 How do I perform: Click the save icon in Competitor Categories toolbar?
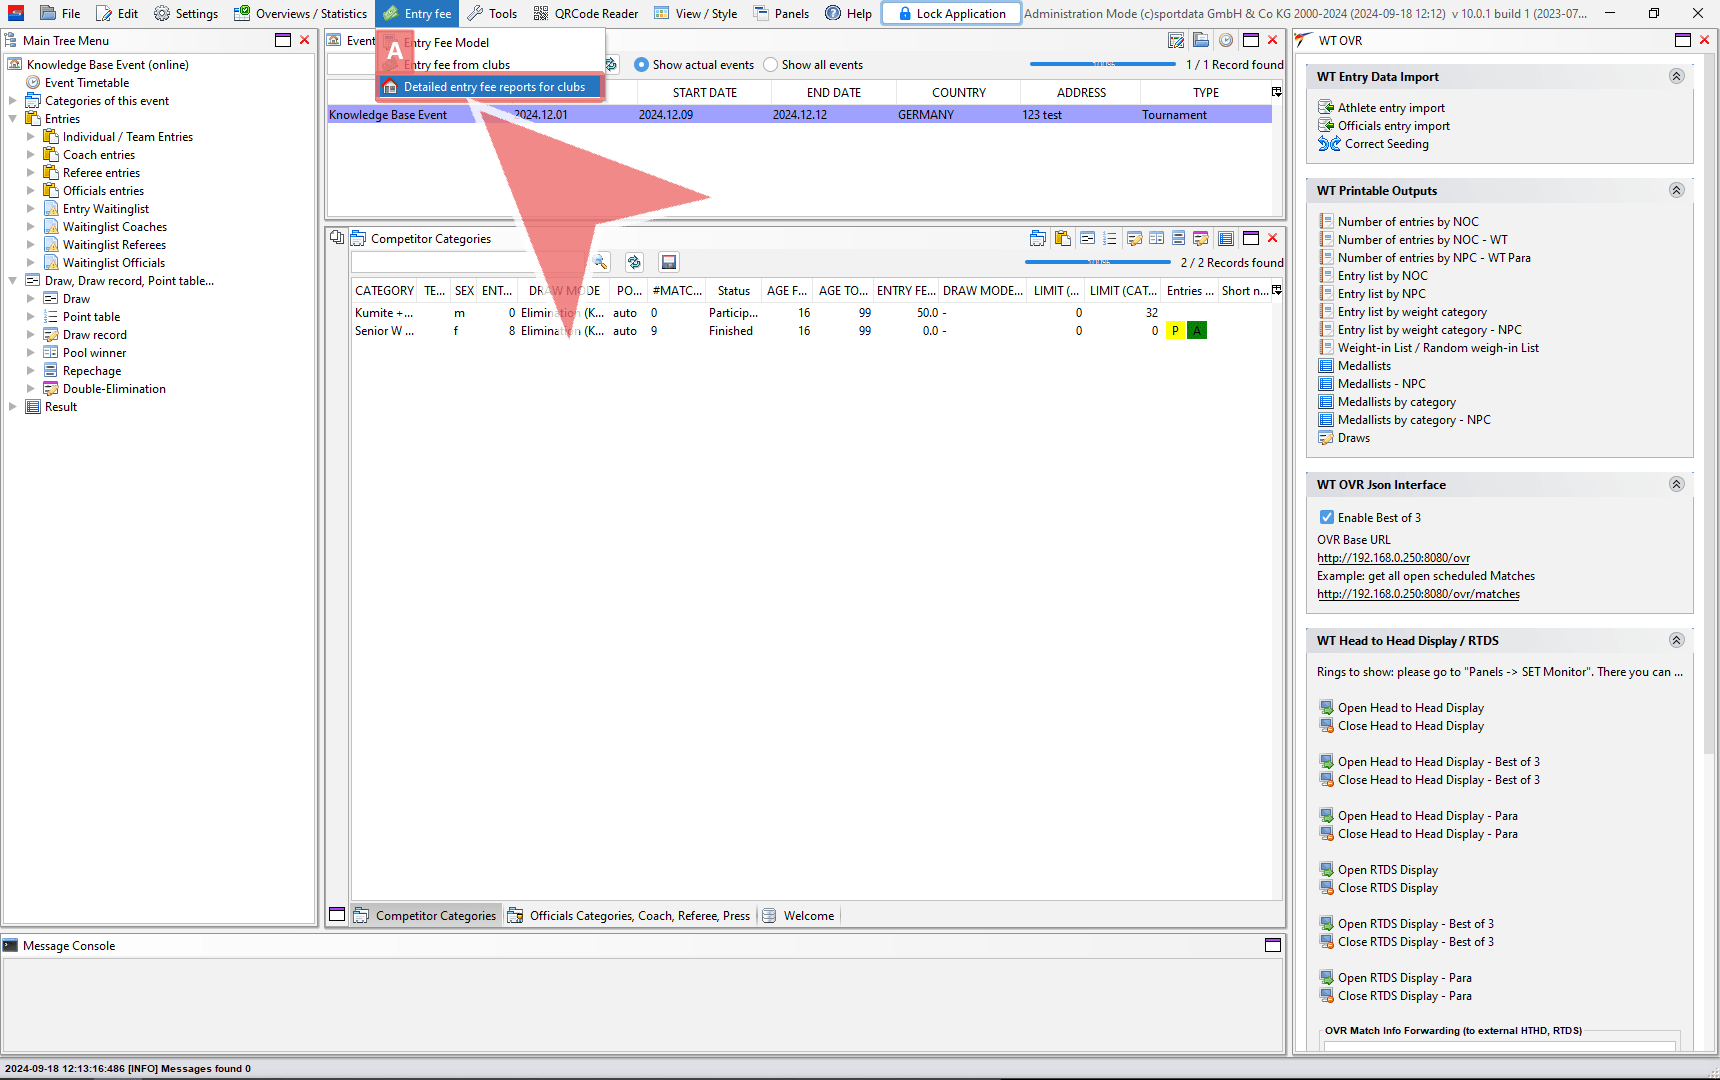point(669,262)
